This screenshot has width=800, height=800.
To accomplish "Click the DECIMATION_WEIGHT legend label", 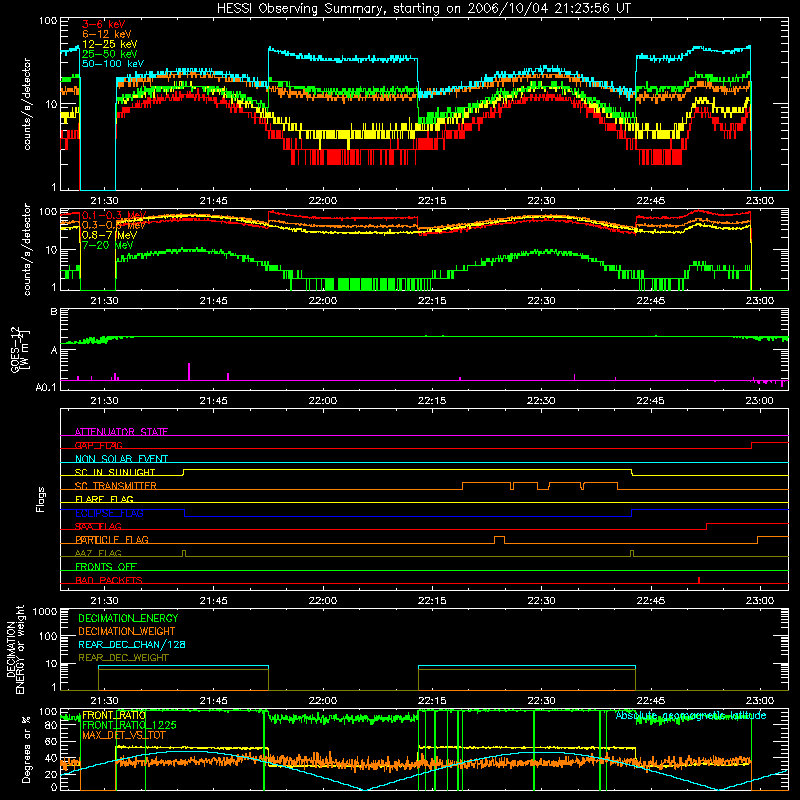I will (127, 631).
